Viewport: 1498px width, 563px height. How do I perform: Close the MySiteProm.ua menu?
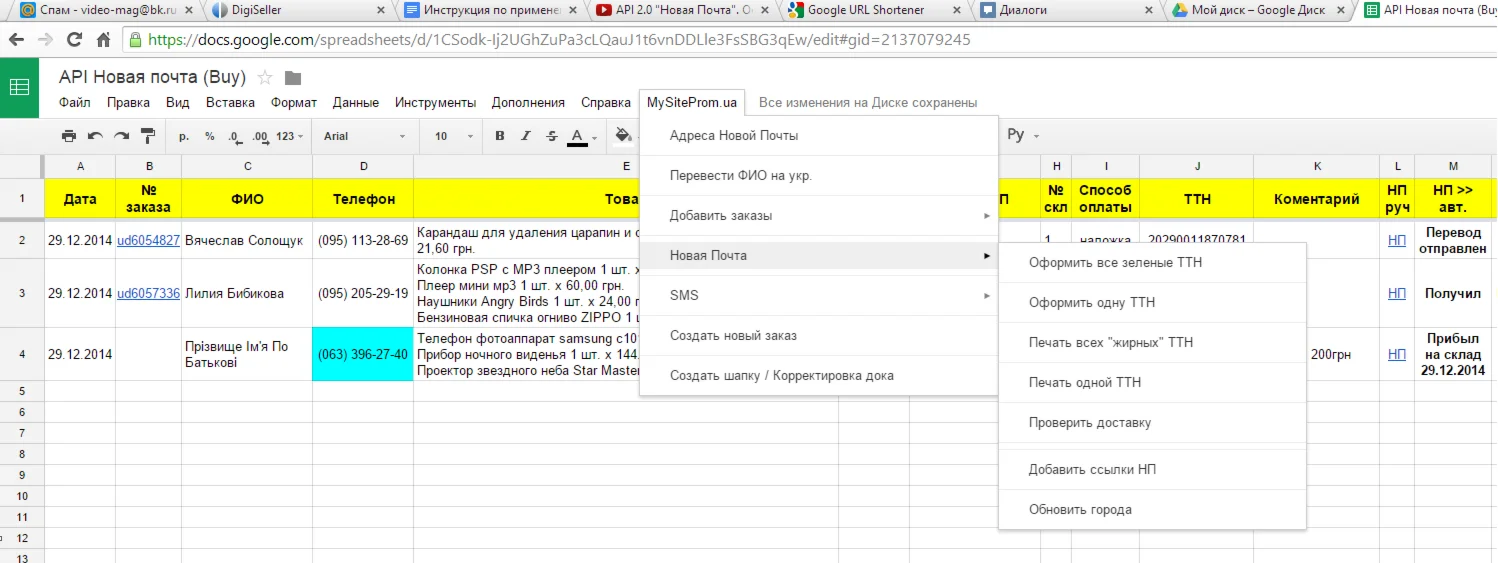point(692,103)
